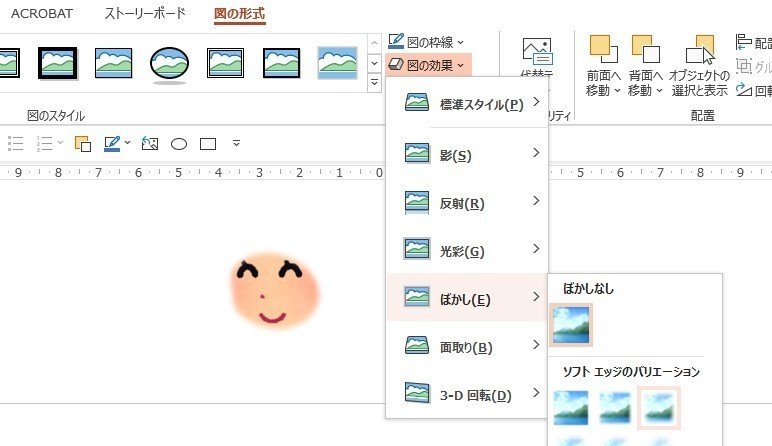The height and width of the screenshot is (446, 772).
Task: Click the alt text icon
Action: tap(537, 52)
